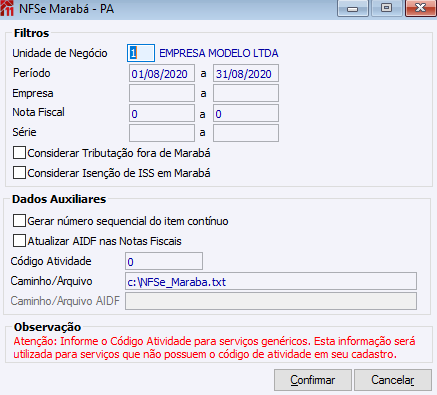Click the Série ending field
Image resolution: width=437 pixels, height=395 pixels.
[x=246, y=133]
